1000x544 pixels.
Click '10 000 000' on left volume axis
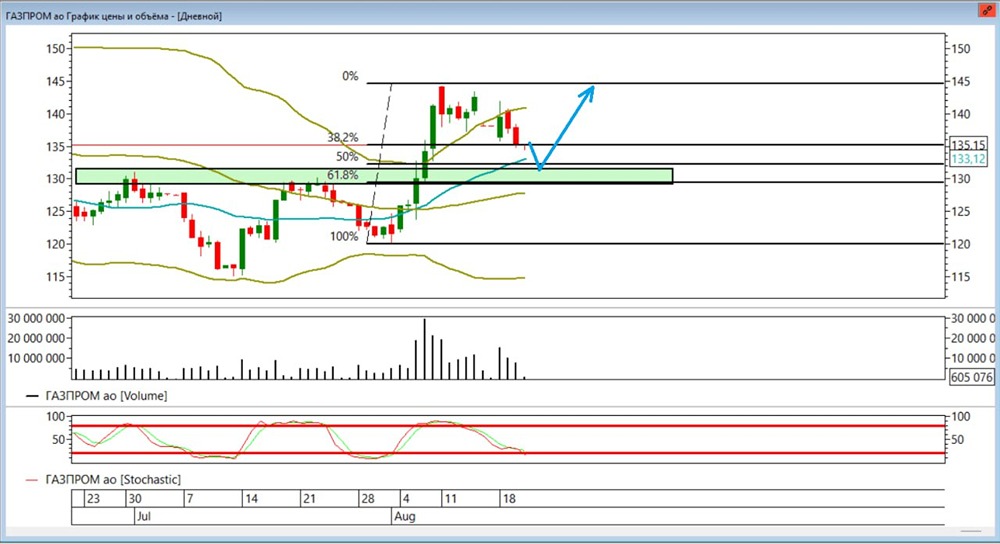(36, 358)
